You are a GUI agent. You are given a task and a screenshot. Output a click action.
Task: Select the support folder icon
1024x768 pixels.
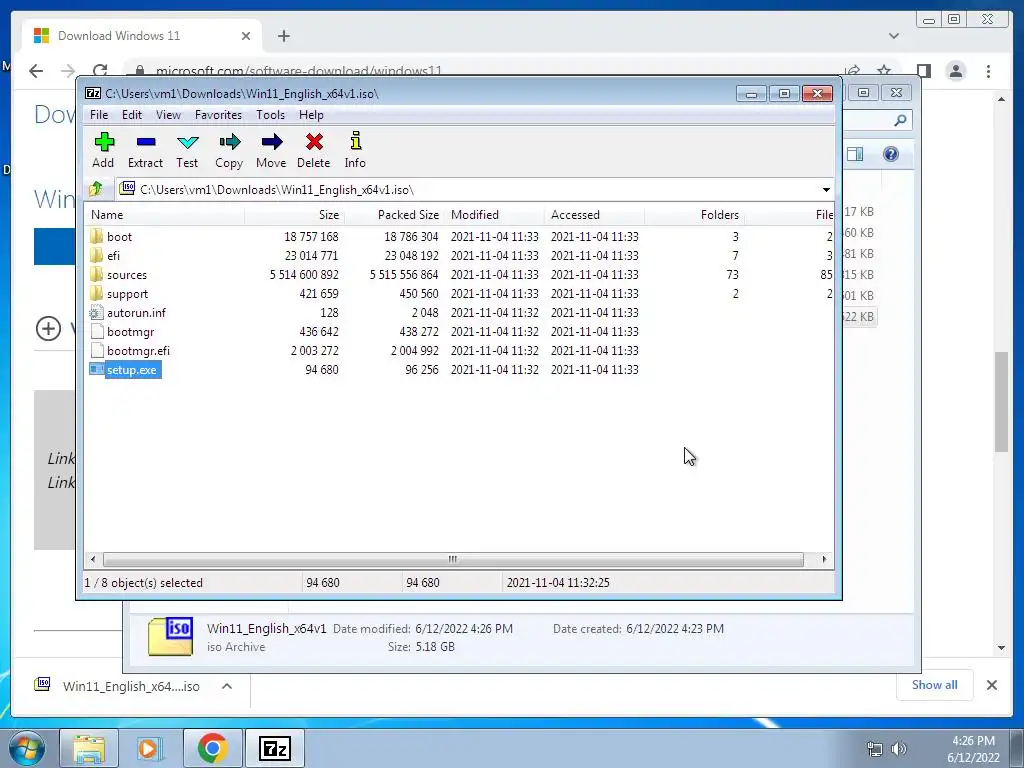tap(97, 293)
